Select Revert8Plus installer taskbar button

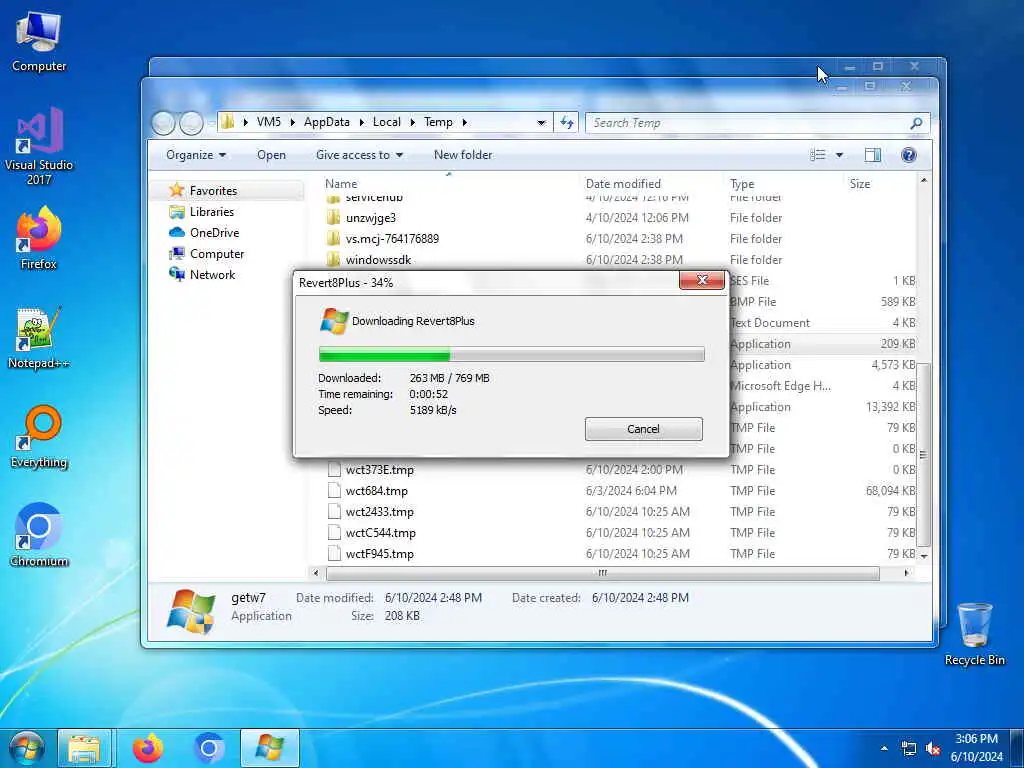(270, 748)
